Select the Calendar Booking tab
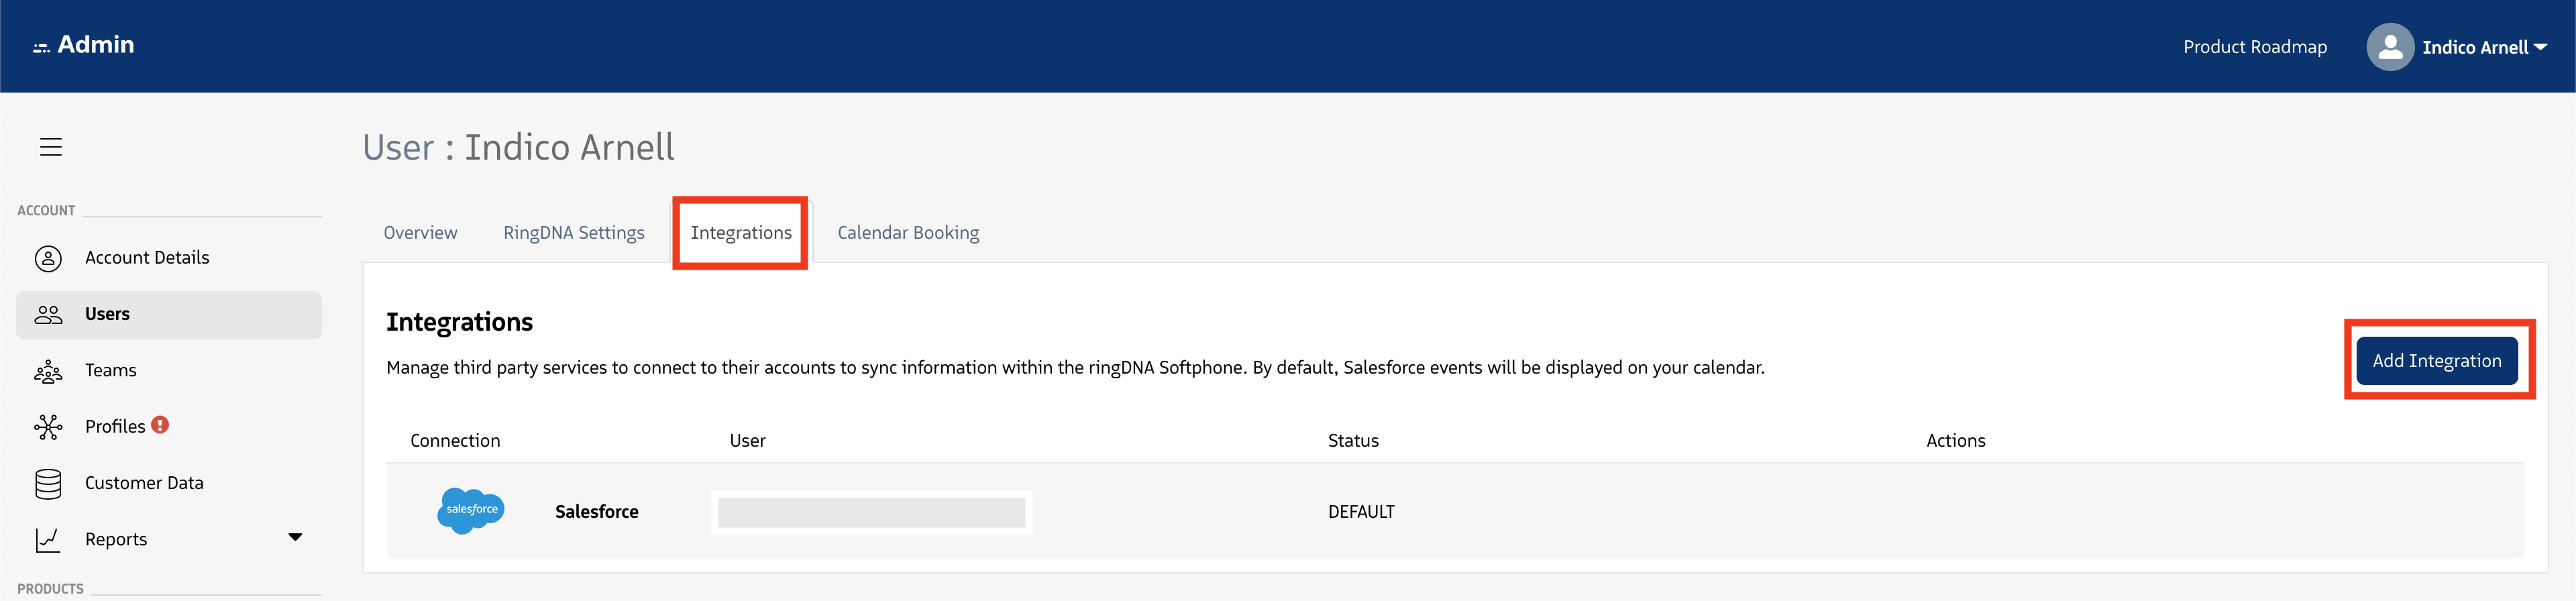The image size is (2576, 601). pyautogui.click(x=908, y=233)
